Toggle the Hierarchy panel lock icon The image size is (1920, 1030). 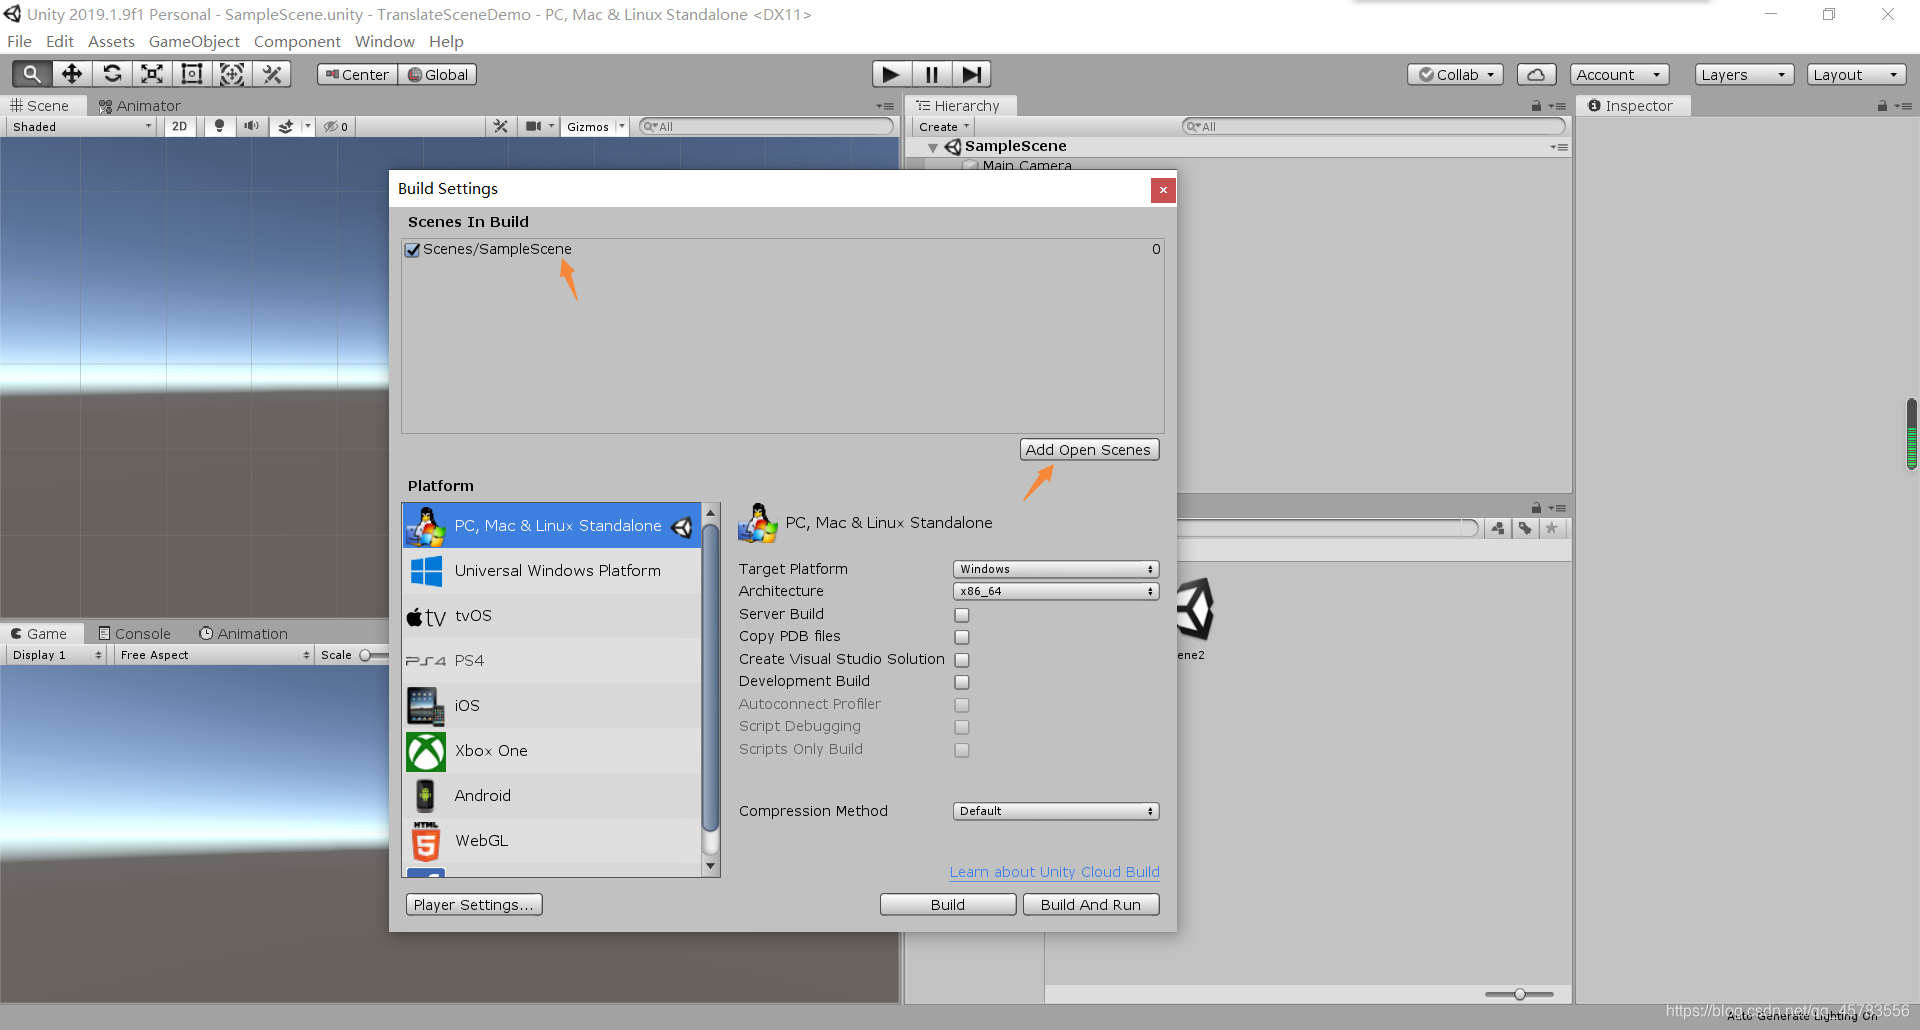1536,106
